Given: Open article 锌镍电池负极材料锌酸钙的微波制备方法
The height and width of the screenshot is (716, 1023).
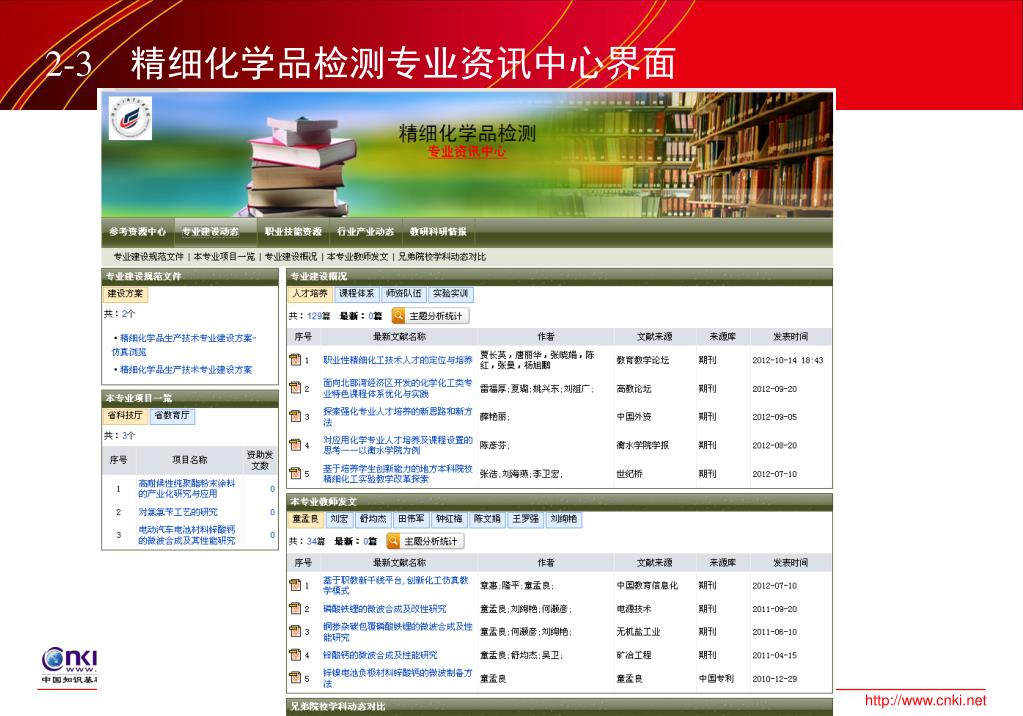Looking at the screenshot, I should coord(398,677).
